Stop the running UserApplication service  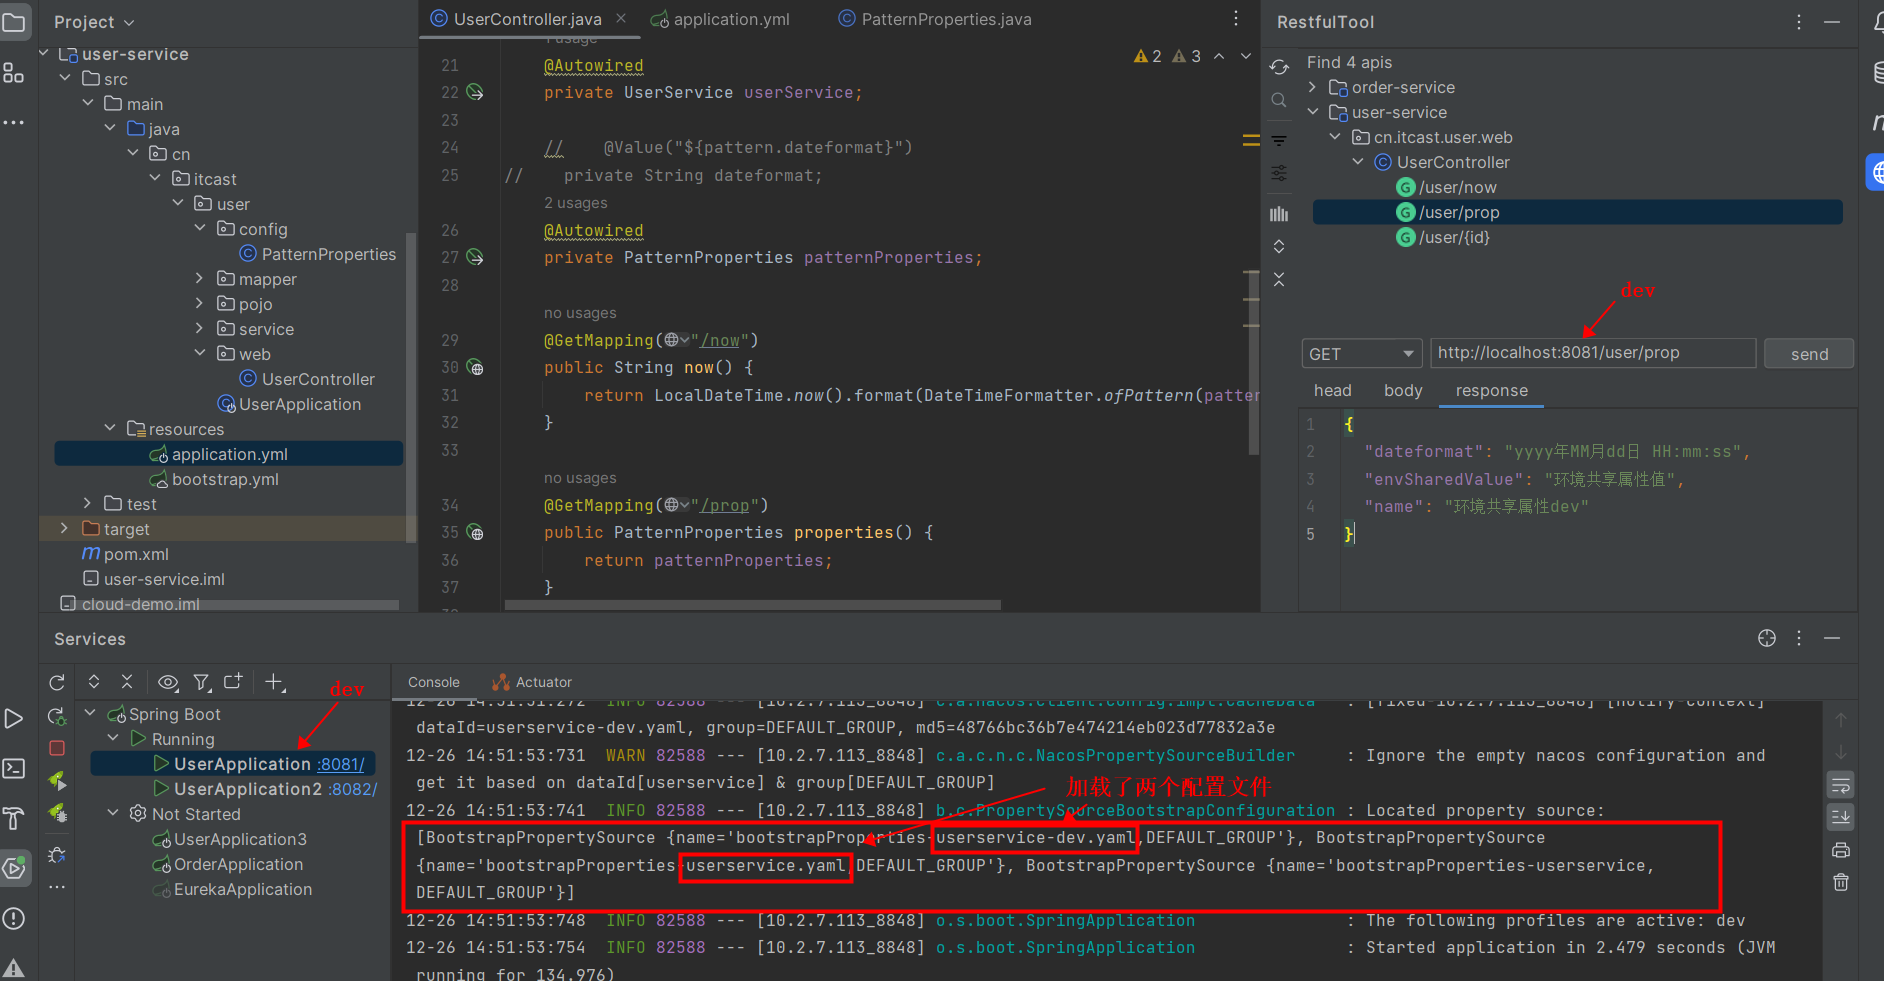(57, 748)
